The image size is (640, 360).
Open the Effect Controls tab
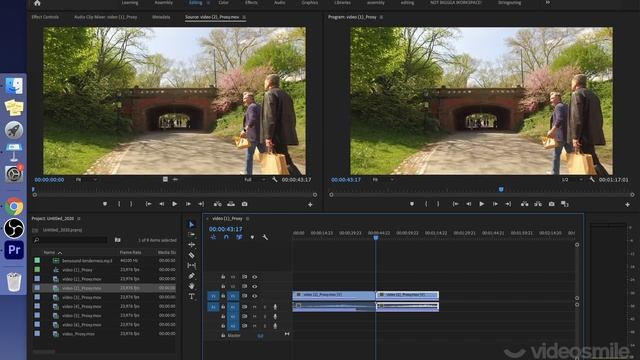(45, 17)
